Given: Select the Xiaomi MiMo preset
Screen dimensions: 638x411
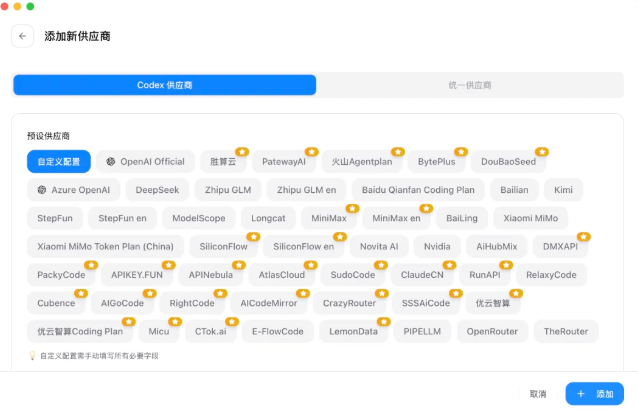Looking at the screenshot, I should (530, 218).
